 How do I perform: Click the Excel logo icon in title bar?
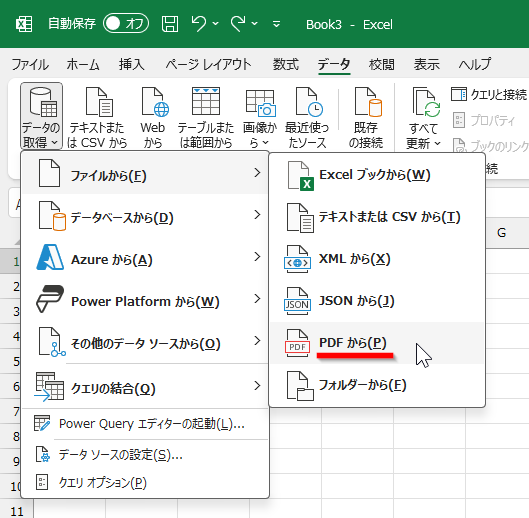click(x=24, y=24)
